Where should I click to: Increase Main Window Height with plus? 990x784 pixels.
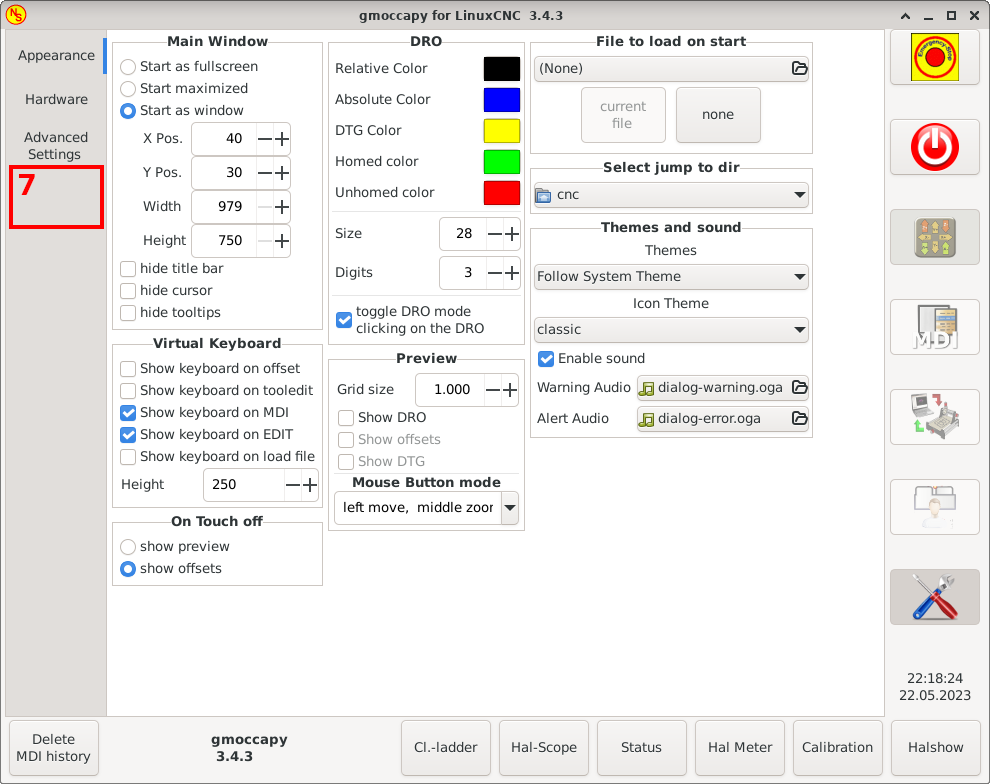click(x=282, y=241)
